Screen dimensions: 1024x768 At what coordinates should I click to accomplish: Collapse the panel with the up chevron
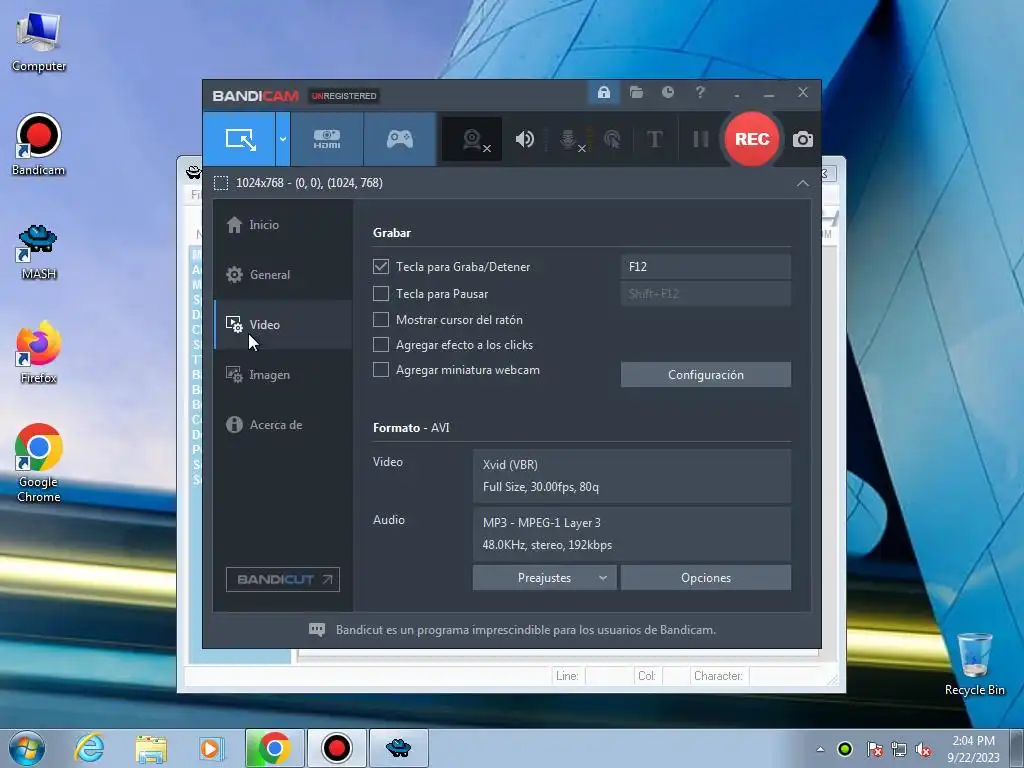tap(803, 184)
